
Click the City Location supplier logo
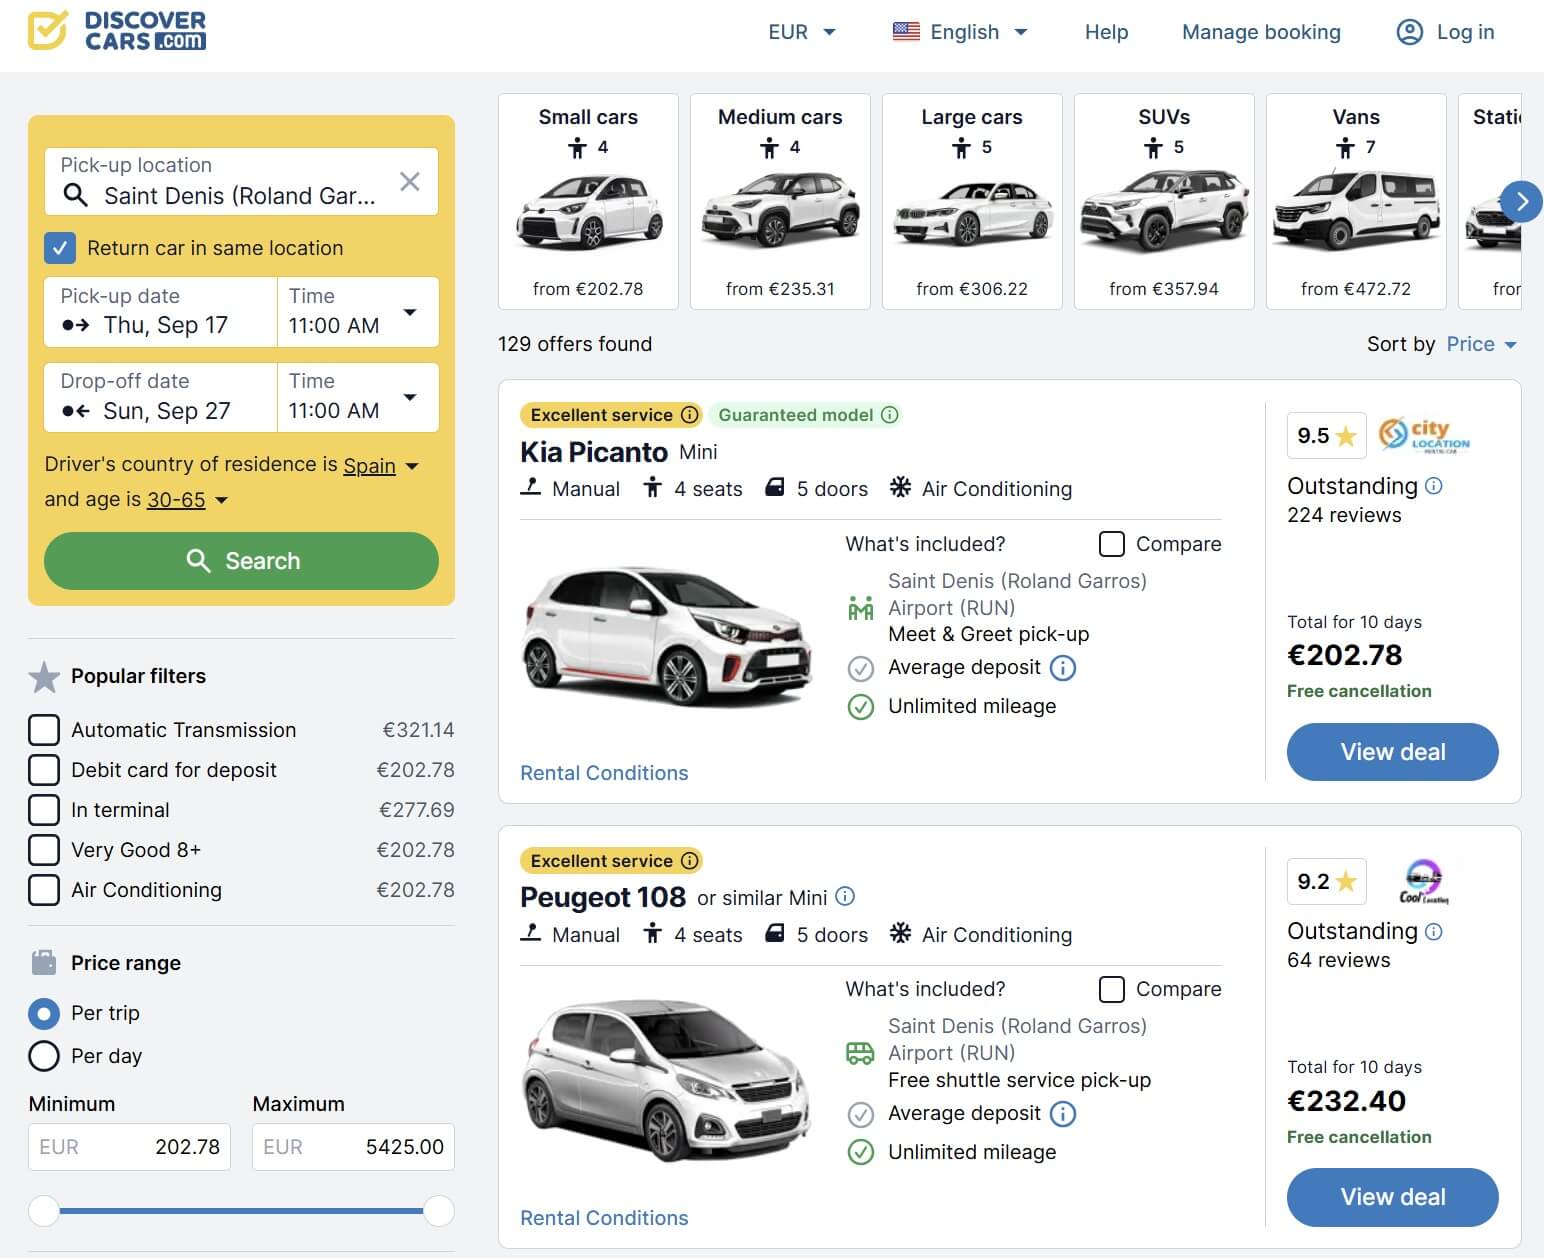pyautogui.click(x=1424, y=435)
